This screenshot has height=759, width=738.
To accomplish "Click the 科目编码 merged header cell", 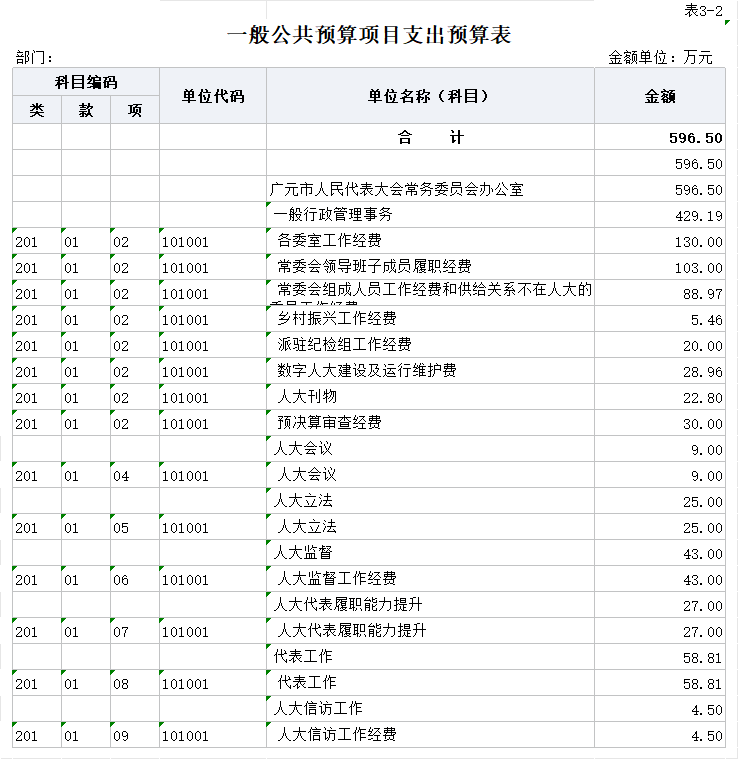I will (x=86, y=82).
